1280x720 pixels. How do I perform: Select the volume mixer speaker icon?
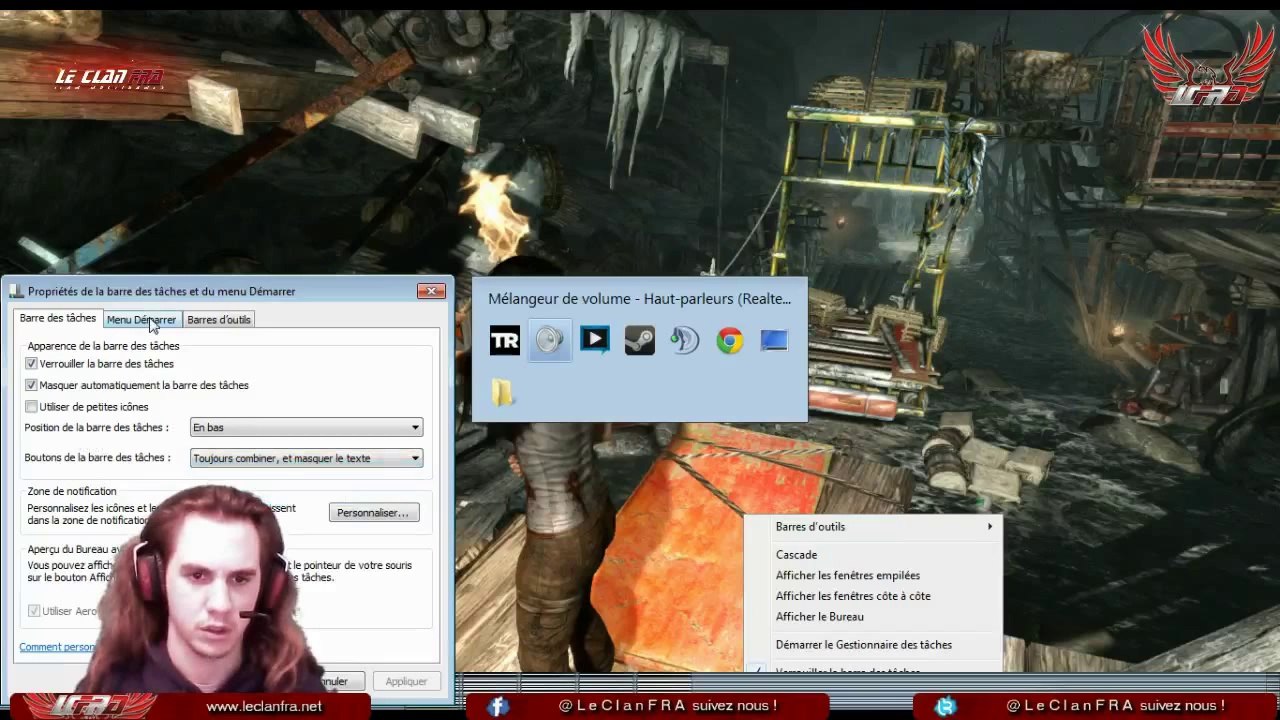coord(549,341)
